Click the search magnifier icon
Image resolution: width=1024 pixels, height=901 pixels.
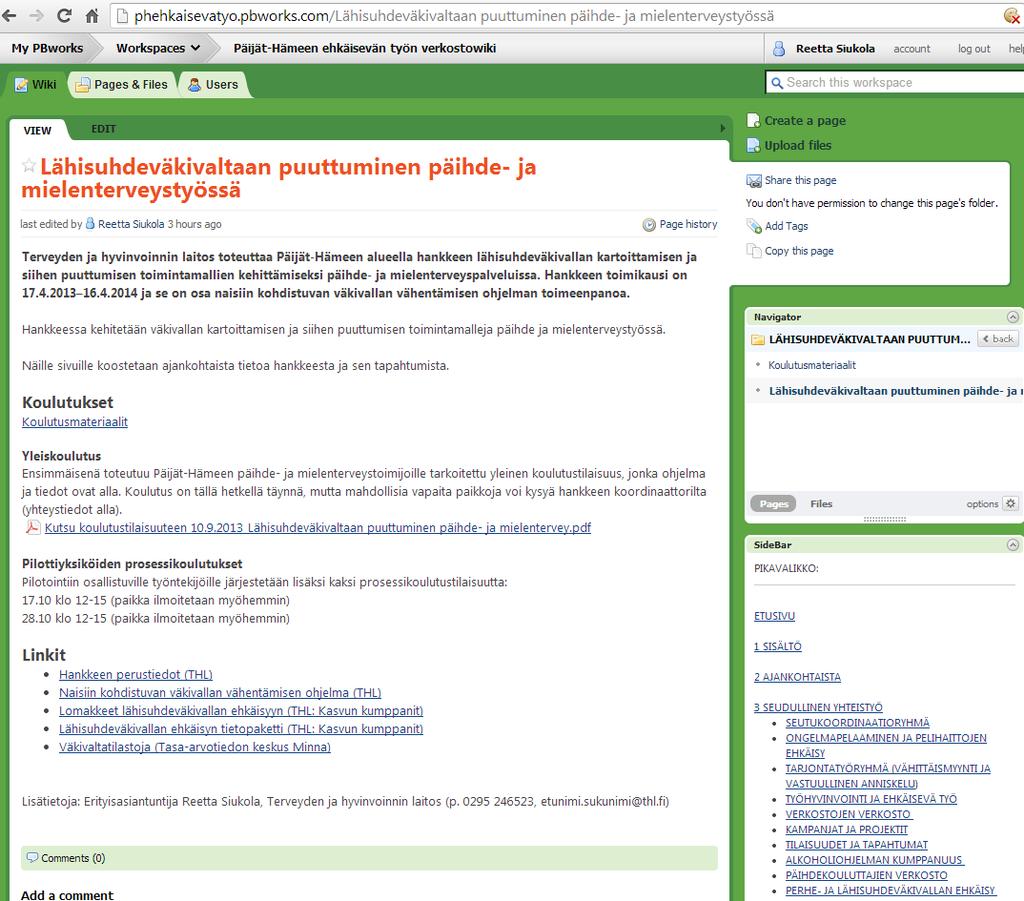[776, 83]
